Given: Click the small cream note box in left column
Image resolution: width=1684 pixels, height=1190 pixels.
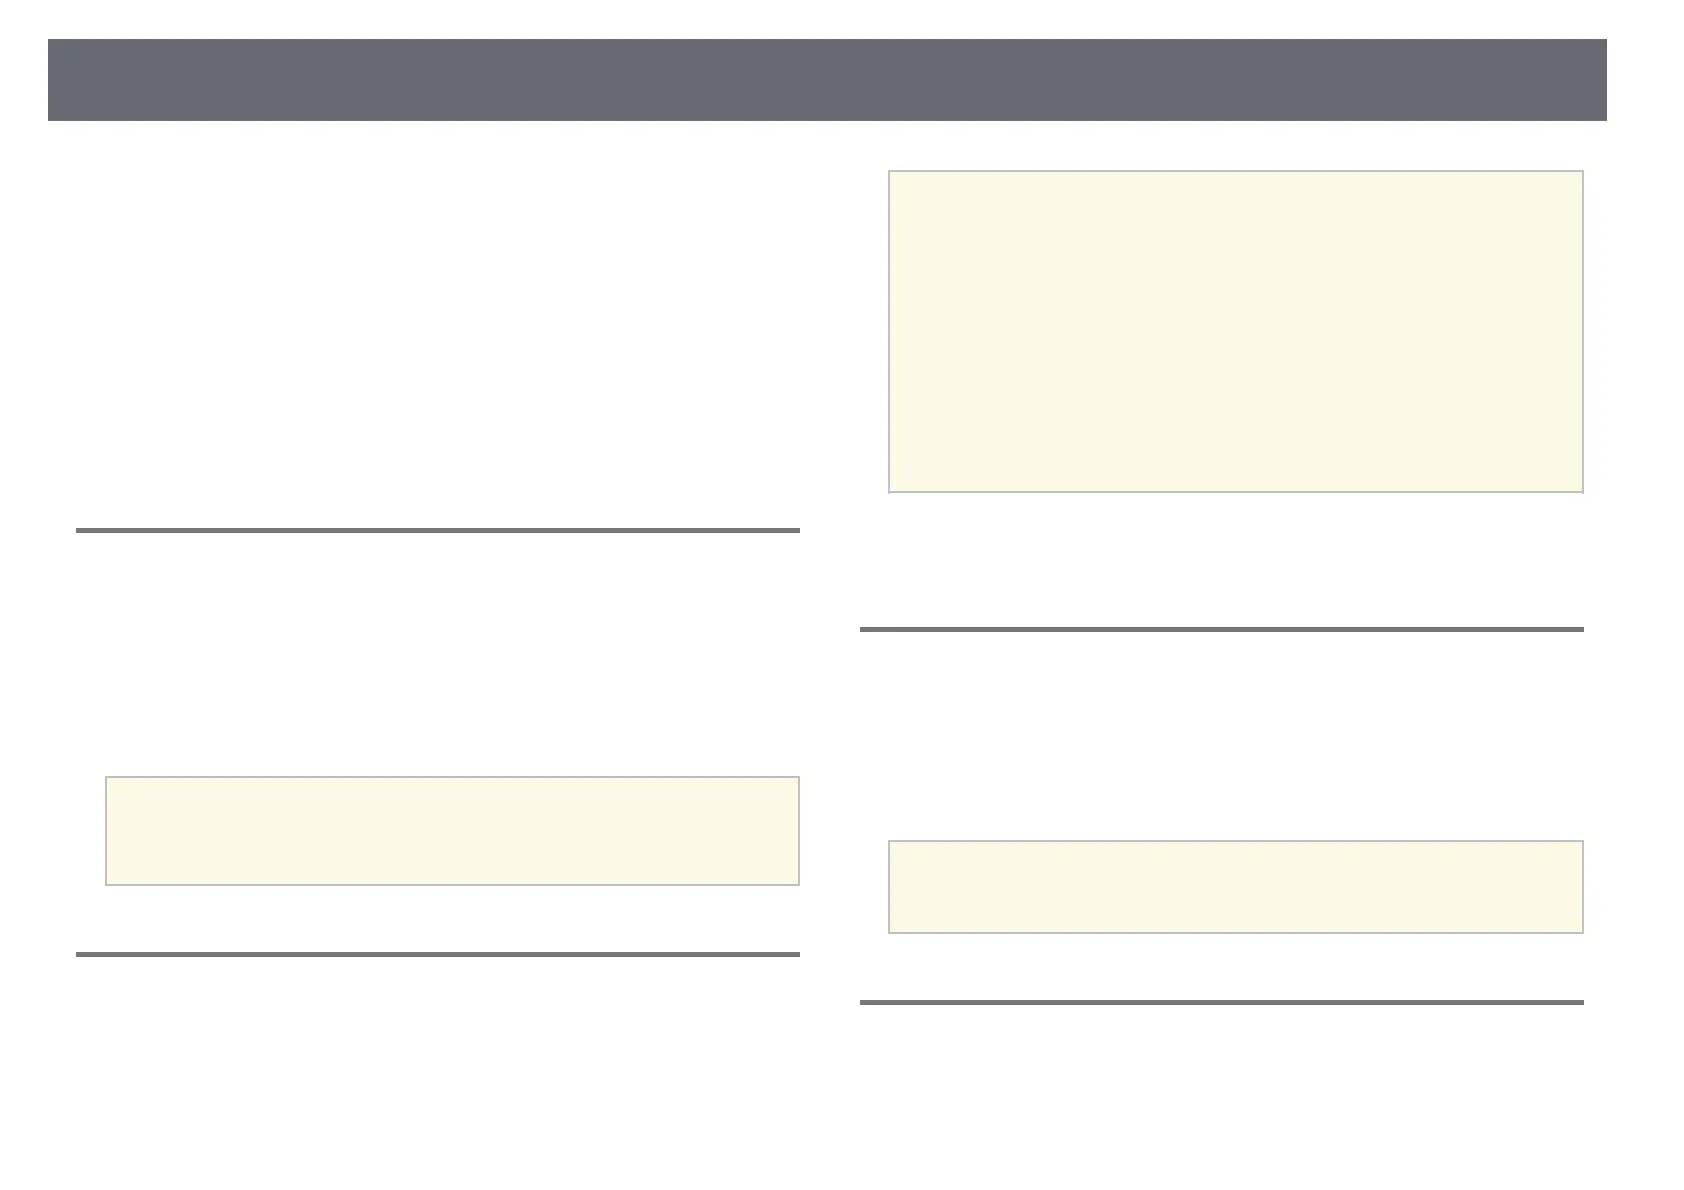Looking at the screenshot, I should [452, 831].
